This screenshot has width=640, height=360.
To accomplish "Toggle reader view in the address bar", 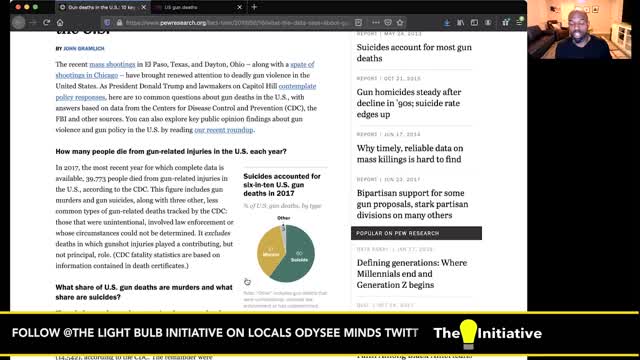I will (358, 23).
